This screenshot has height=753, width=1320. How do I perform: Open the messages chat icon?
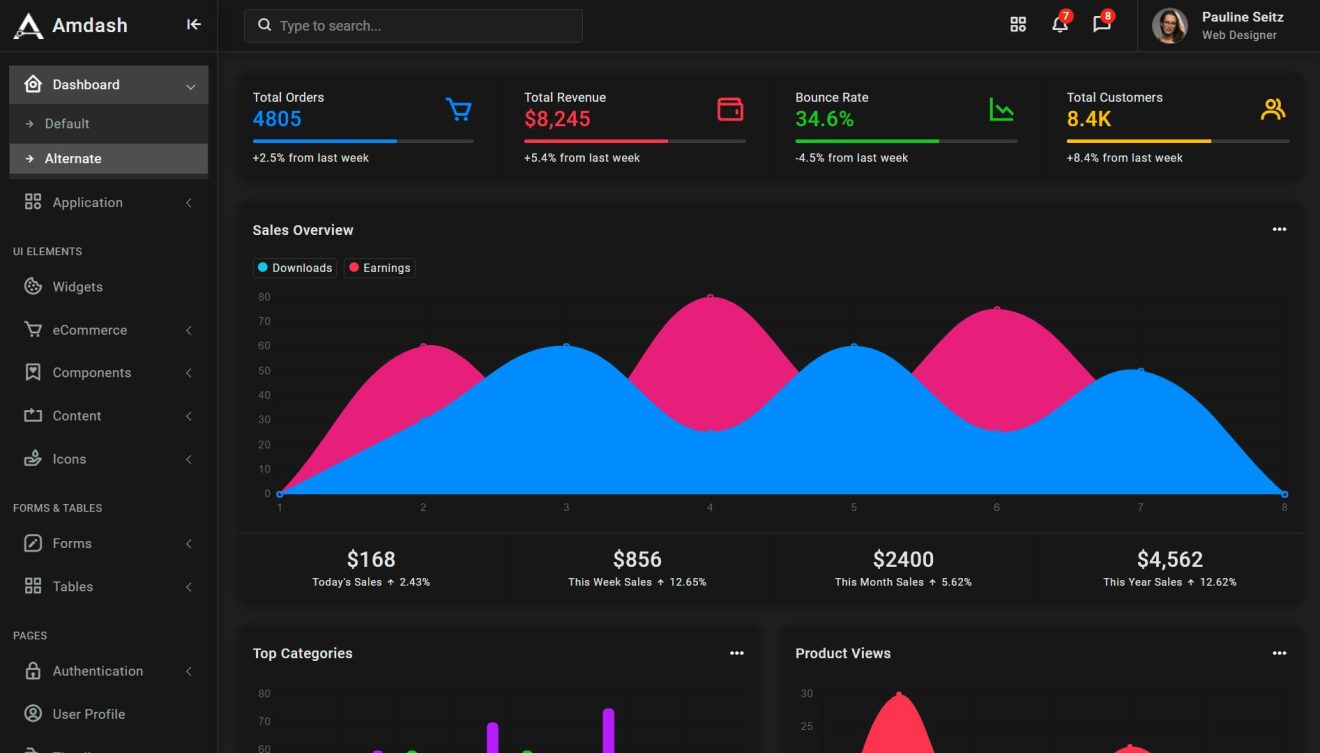(1101, 25)
